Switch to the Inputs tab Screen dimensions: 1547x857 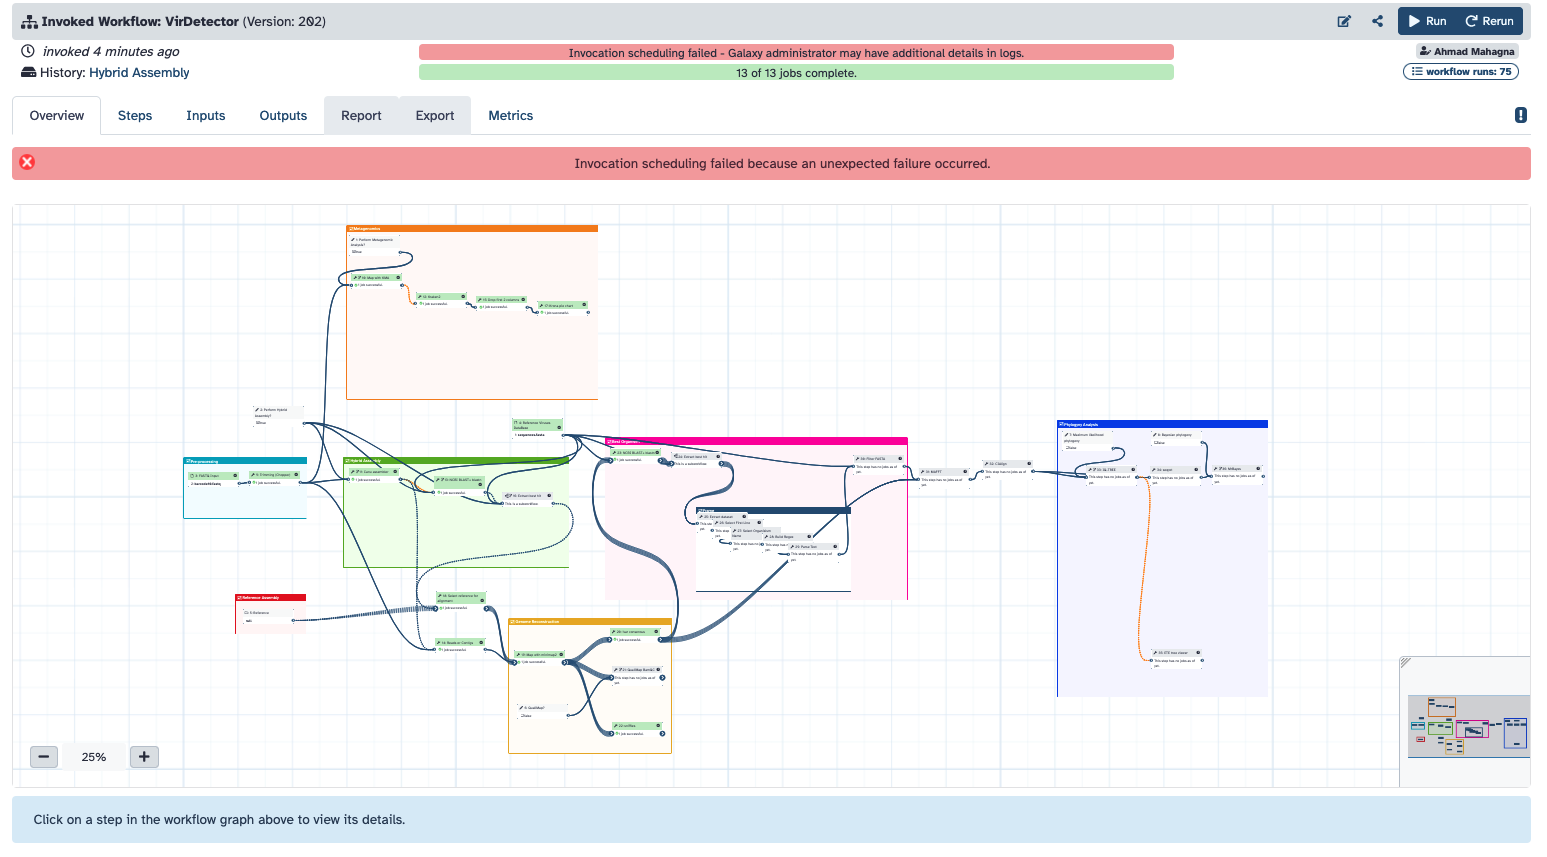[206, 116]
